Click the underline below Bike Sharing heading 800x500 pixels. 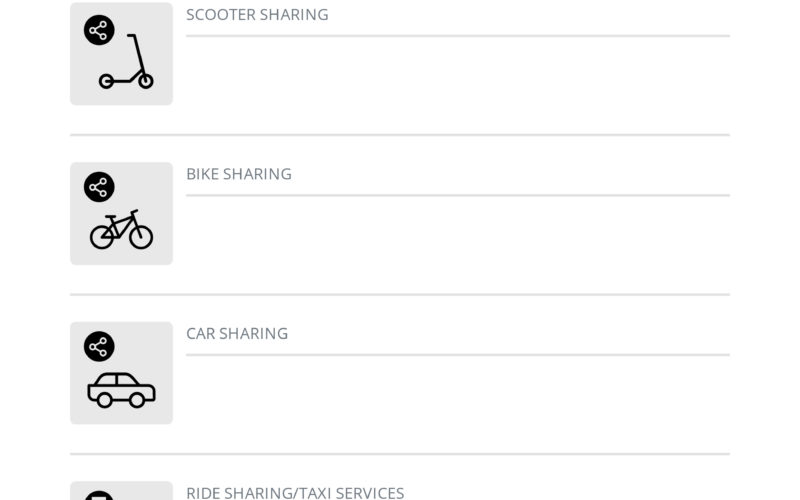[458, 195]
